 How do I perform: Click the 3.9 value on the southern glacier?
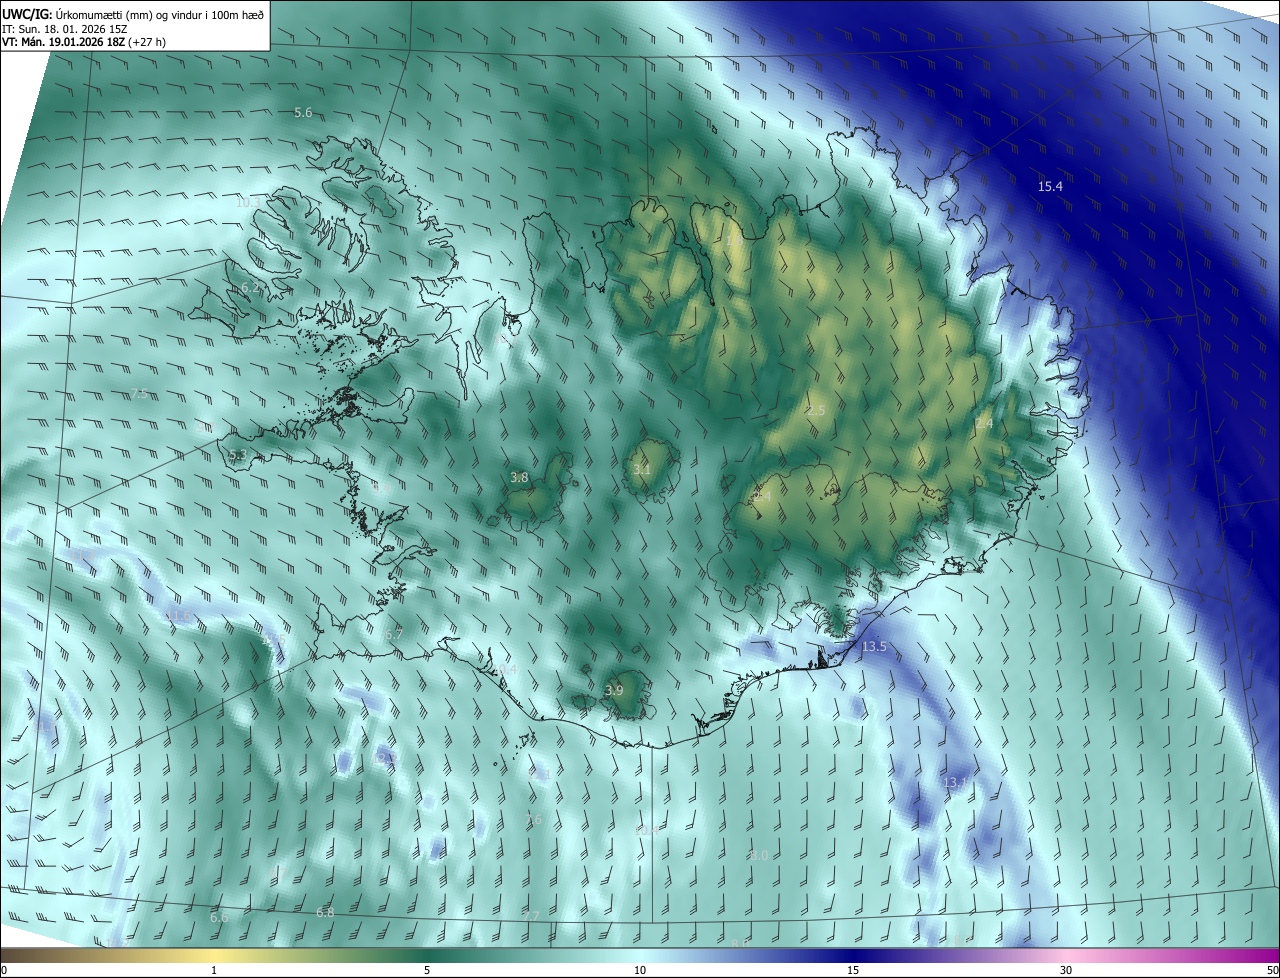(614, 691)
